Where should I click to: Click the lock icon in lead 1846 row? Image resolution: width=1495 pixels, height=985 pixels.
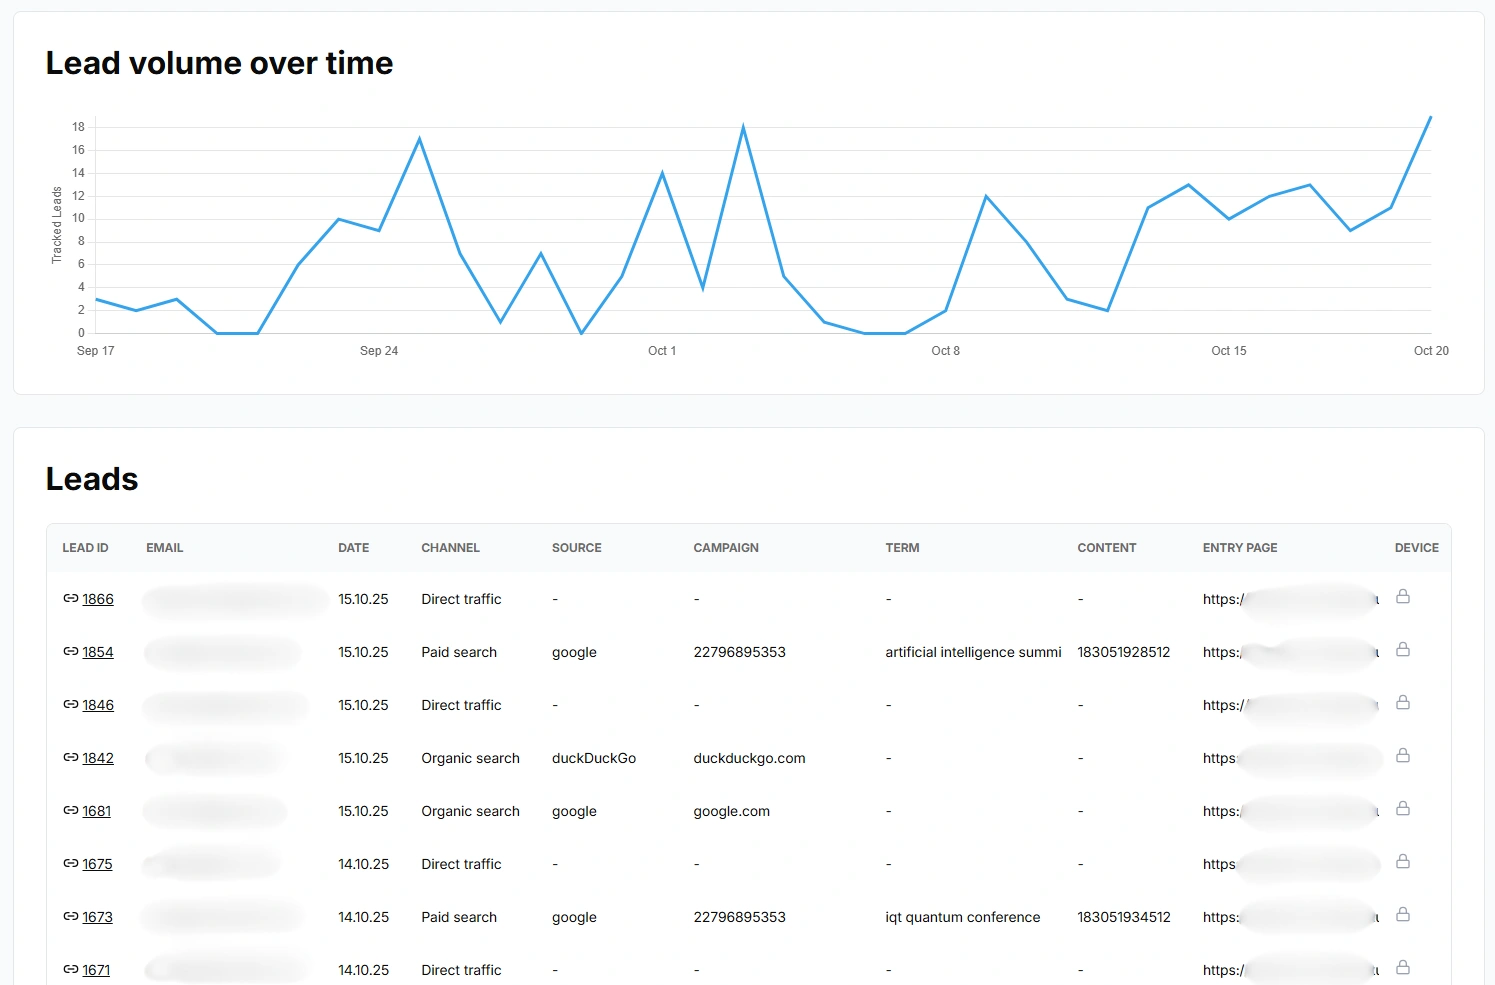pos(1403,703)
